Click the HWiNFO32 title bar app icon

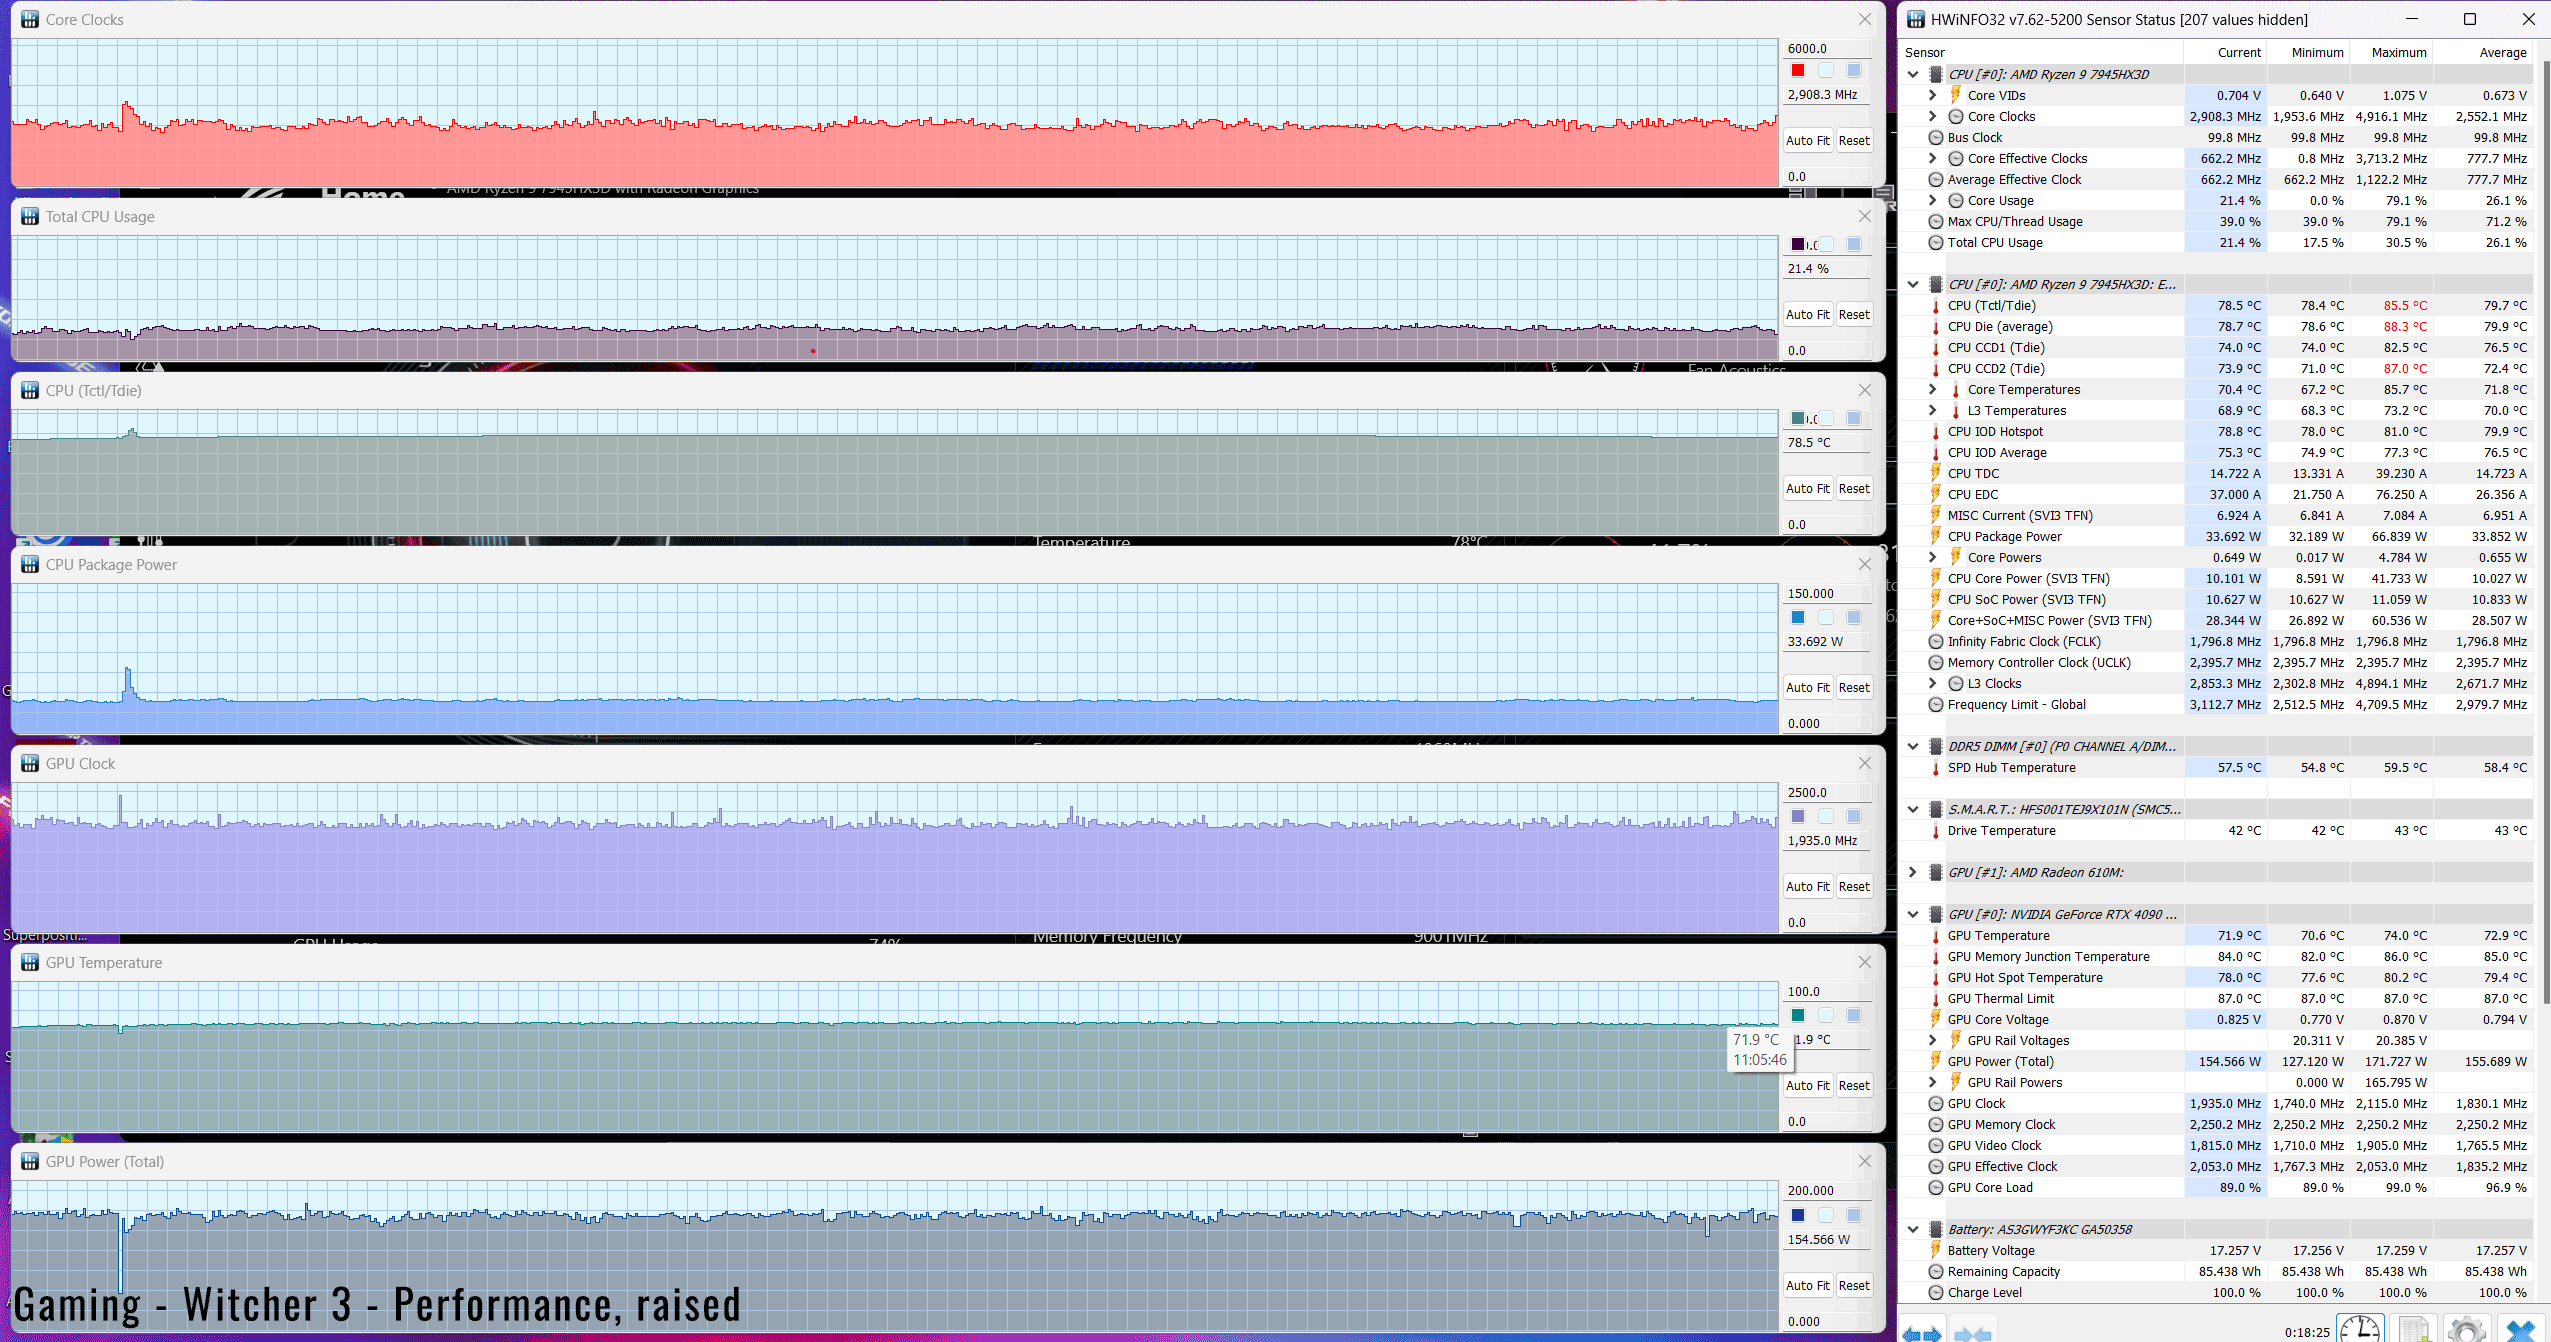(1915, 19)
